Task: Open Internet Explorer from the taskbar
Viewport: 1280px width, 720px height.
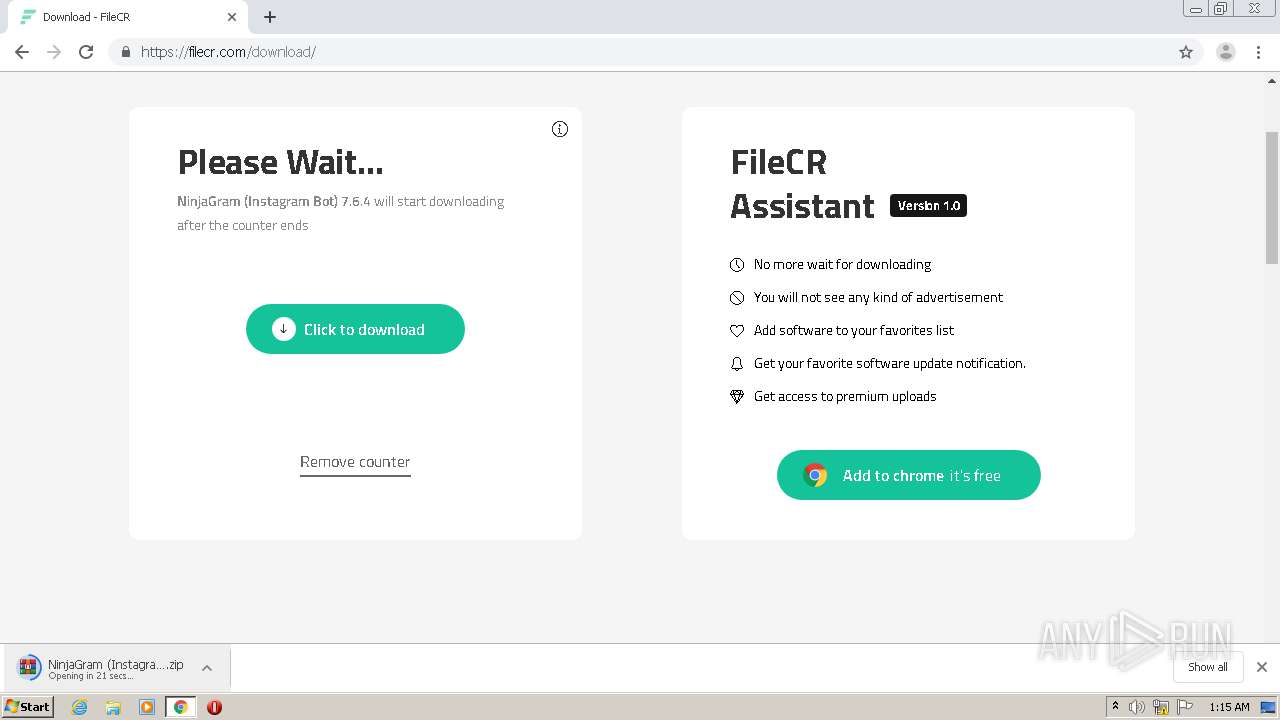Action: click(80, 707)
